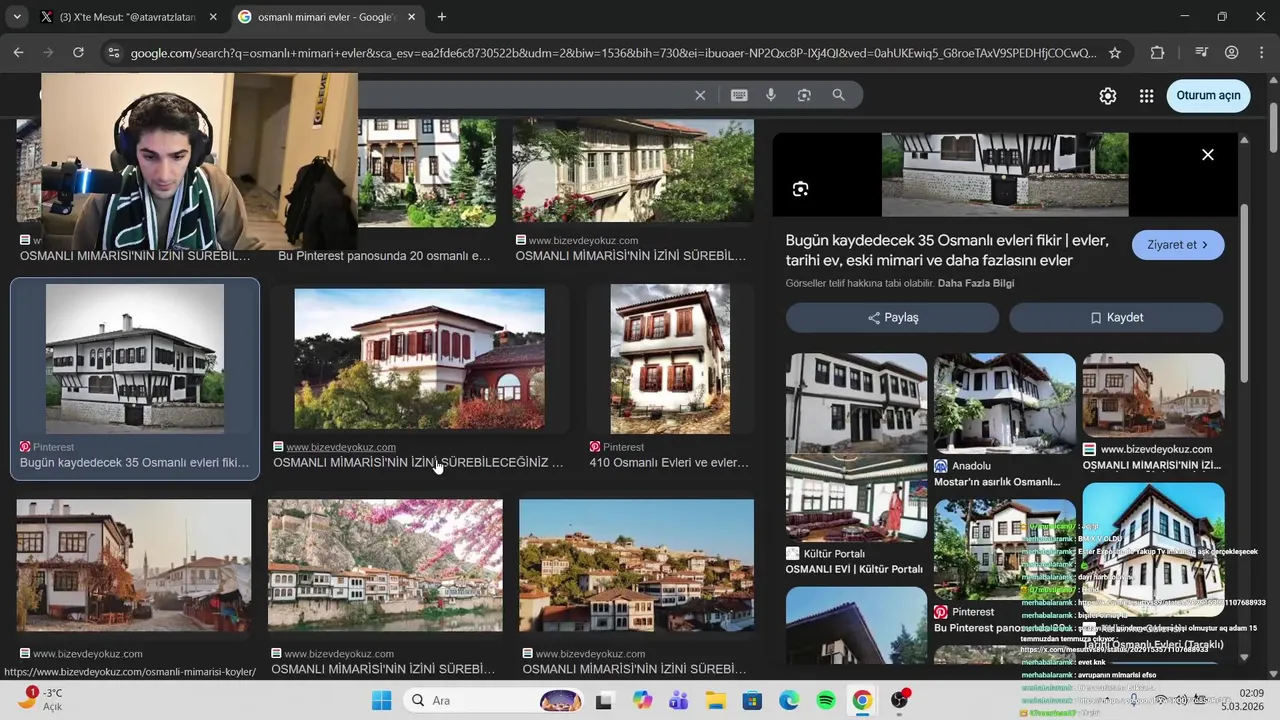The width and height of the screenshot is (1280, 720).
Task: Open the www.bizevdeyokuz.com link under red-shuttered house
Action: pyautogui.click(x=341, y=447)
